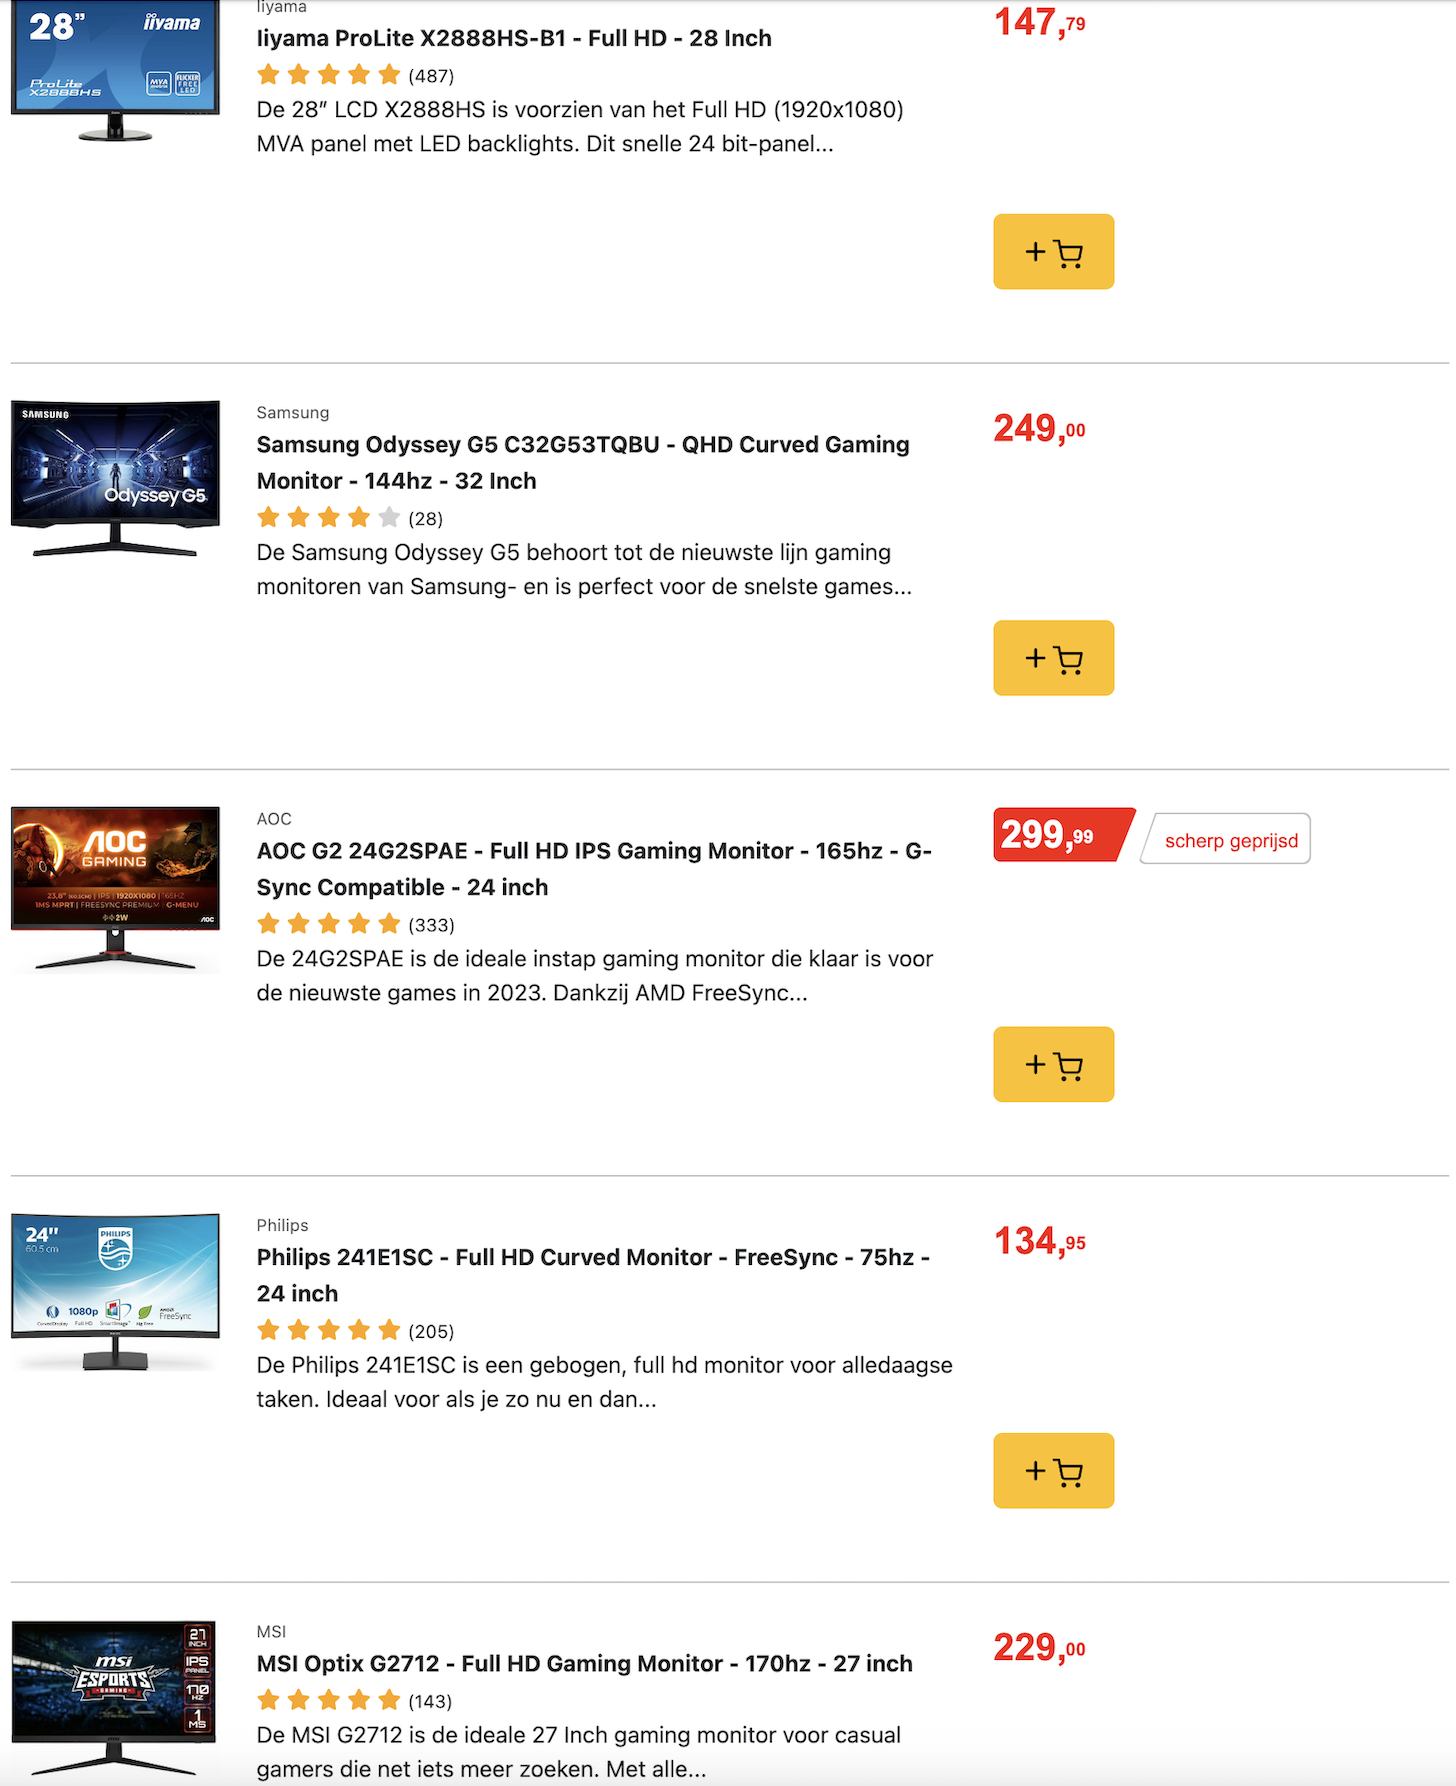1456x1786 pixels.
Task: View Iiyama 28 inch monitor thumbnail
Action: click(x=115, y=70)
